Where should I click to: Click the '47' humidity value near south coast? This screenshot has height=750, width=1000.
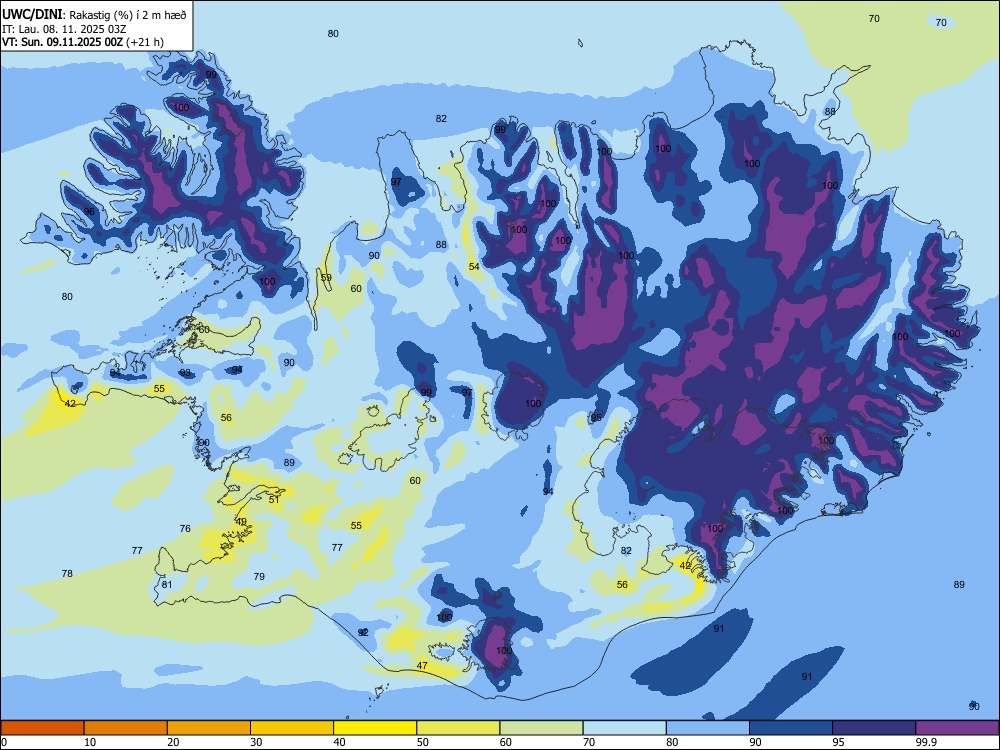pos(422,666)
